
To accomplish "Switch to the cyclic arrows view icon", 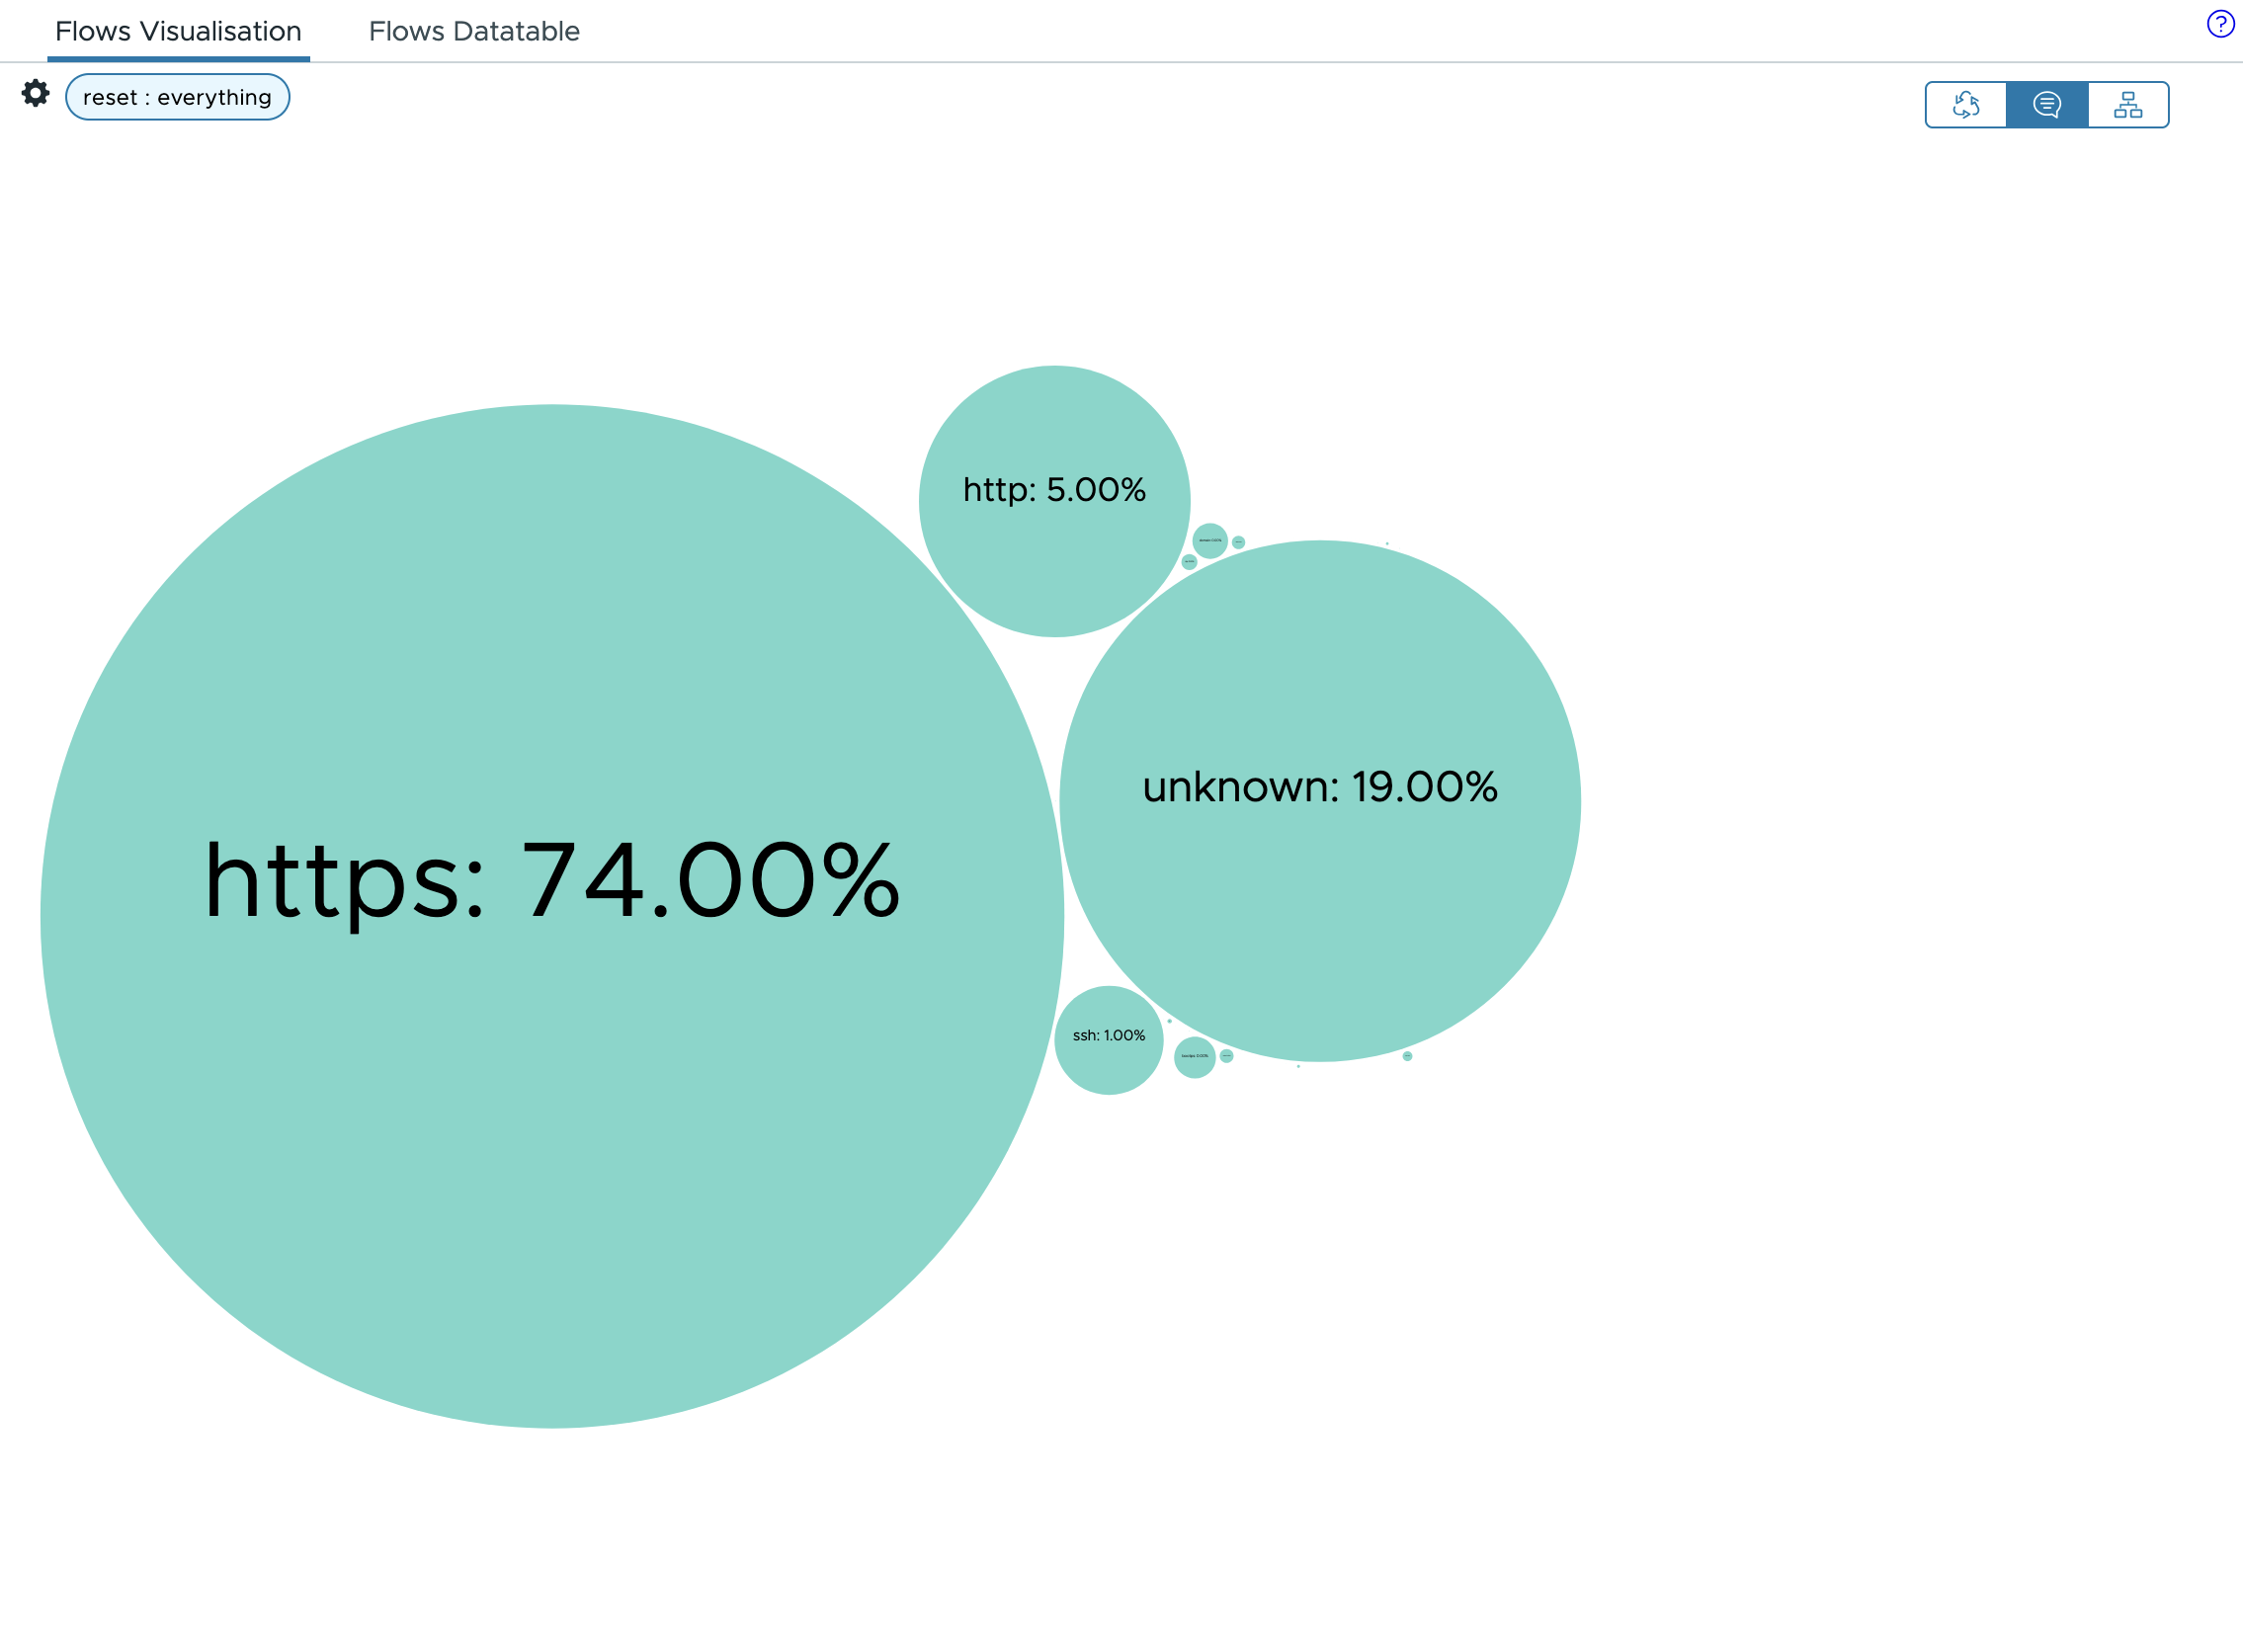I will [x=1965, y=105].
